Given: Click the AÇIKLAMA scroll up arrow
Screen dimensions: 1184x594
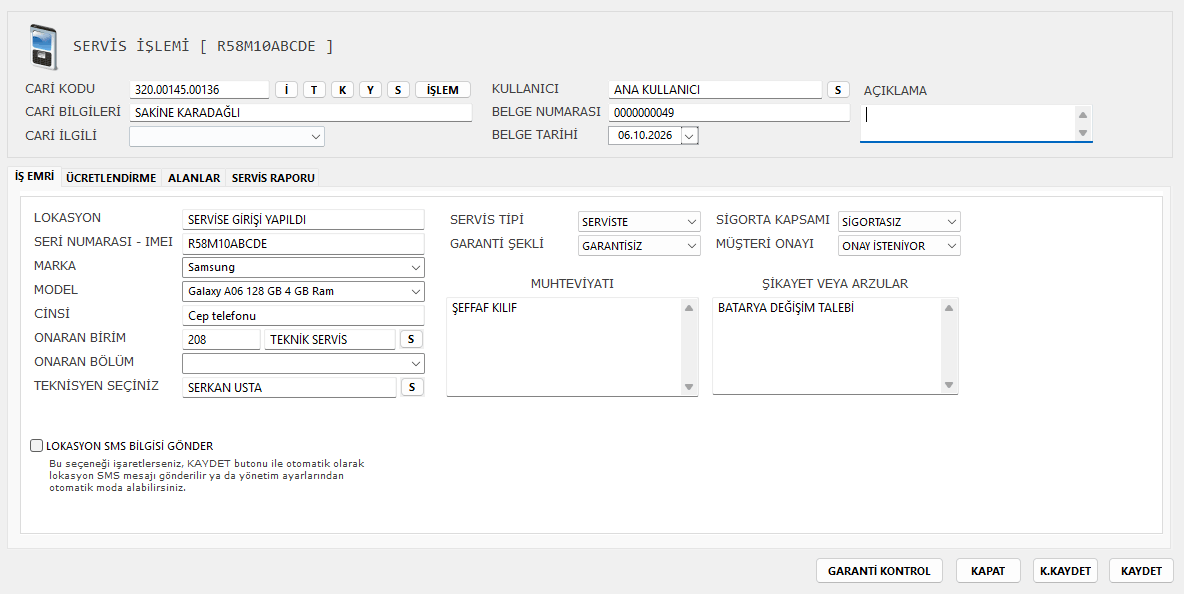Looking at the screenshot, I should click(x=1083, y=115).
